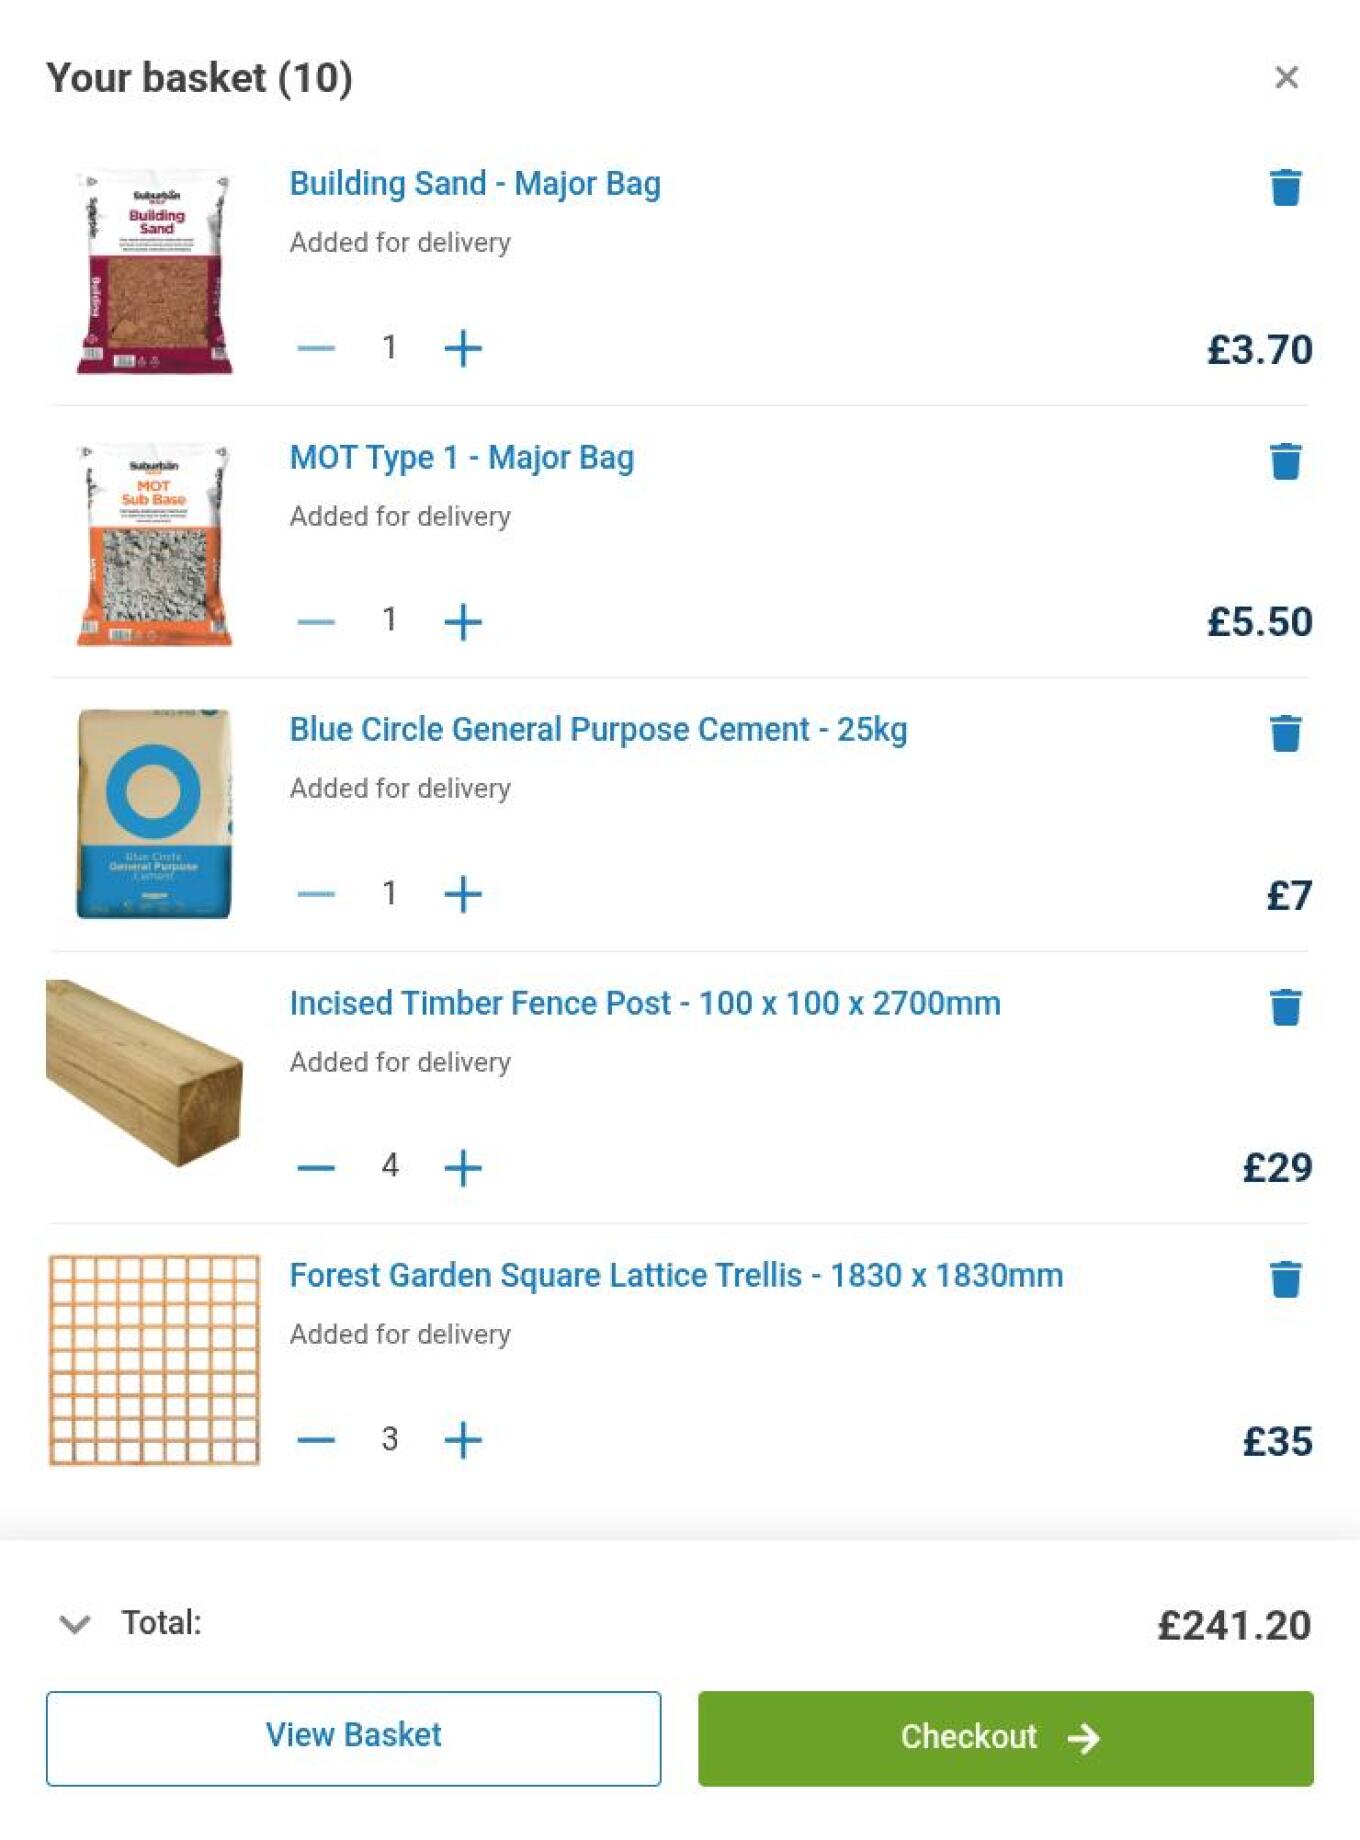1360x1840 pixels.
Task: Decrease Incised Timber Fence Post quantity
Action: tap(316, 1167)
